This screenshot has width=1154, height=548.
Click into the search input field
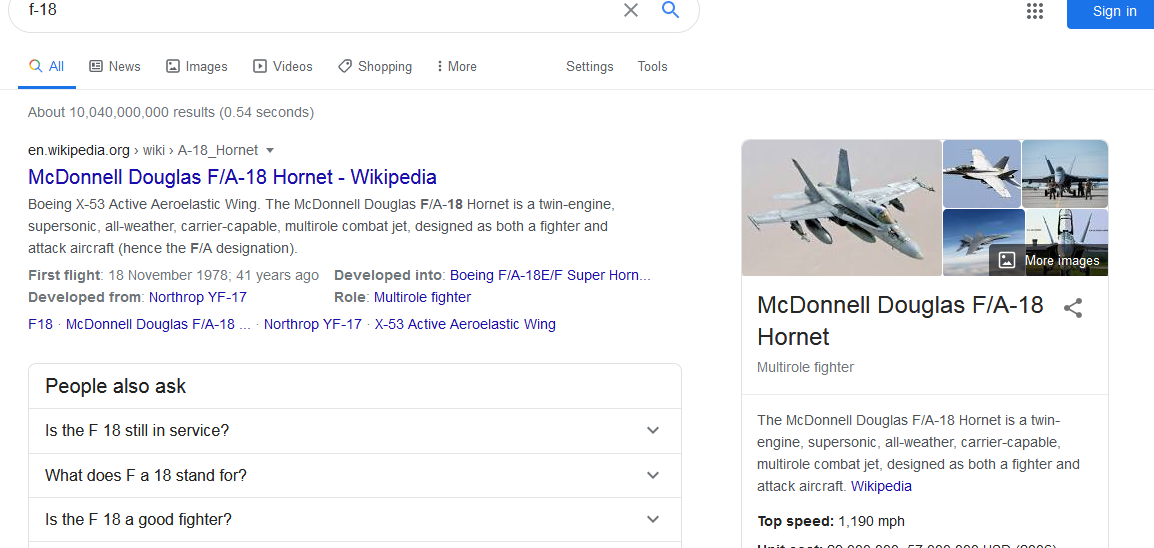coord(320,10)
